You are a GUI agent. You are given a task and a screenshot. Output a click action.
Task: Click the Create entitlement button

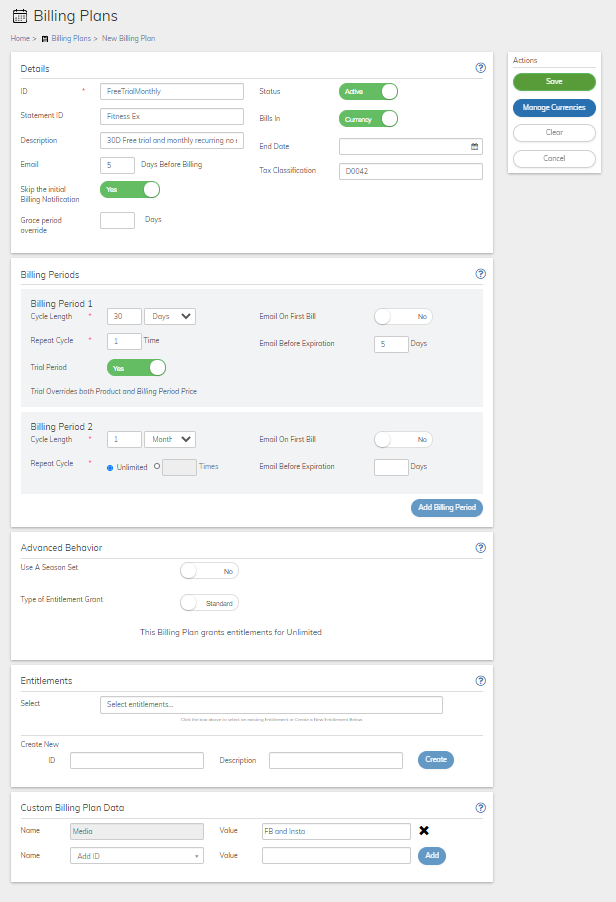tap(436, 760)
